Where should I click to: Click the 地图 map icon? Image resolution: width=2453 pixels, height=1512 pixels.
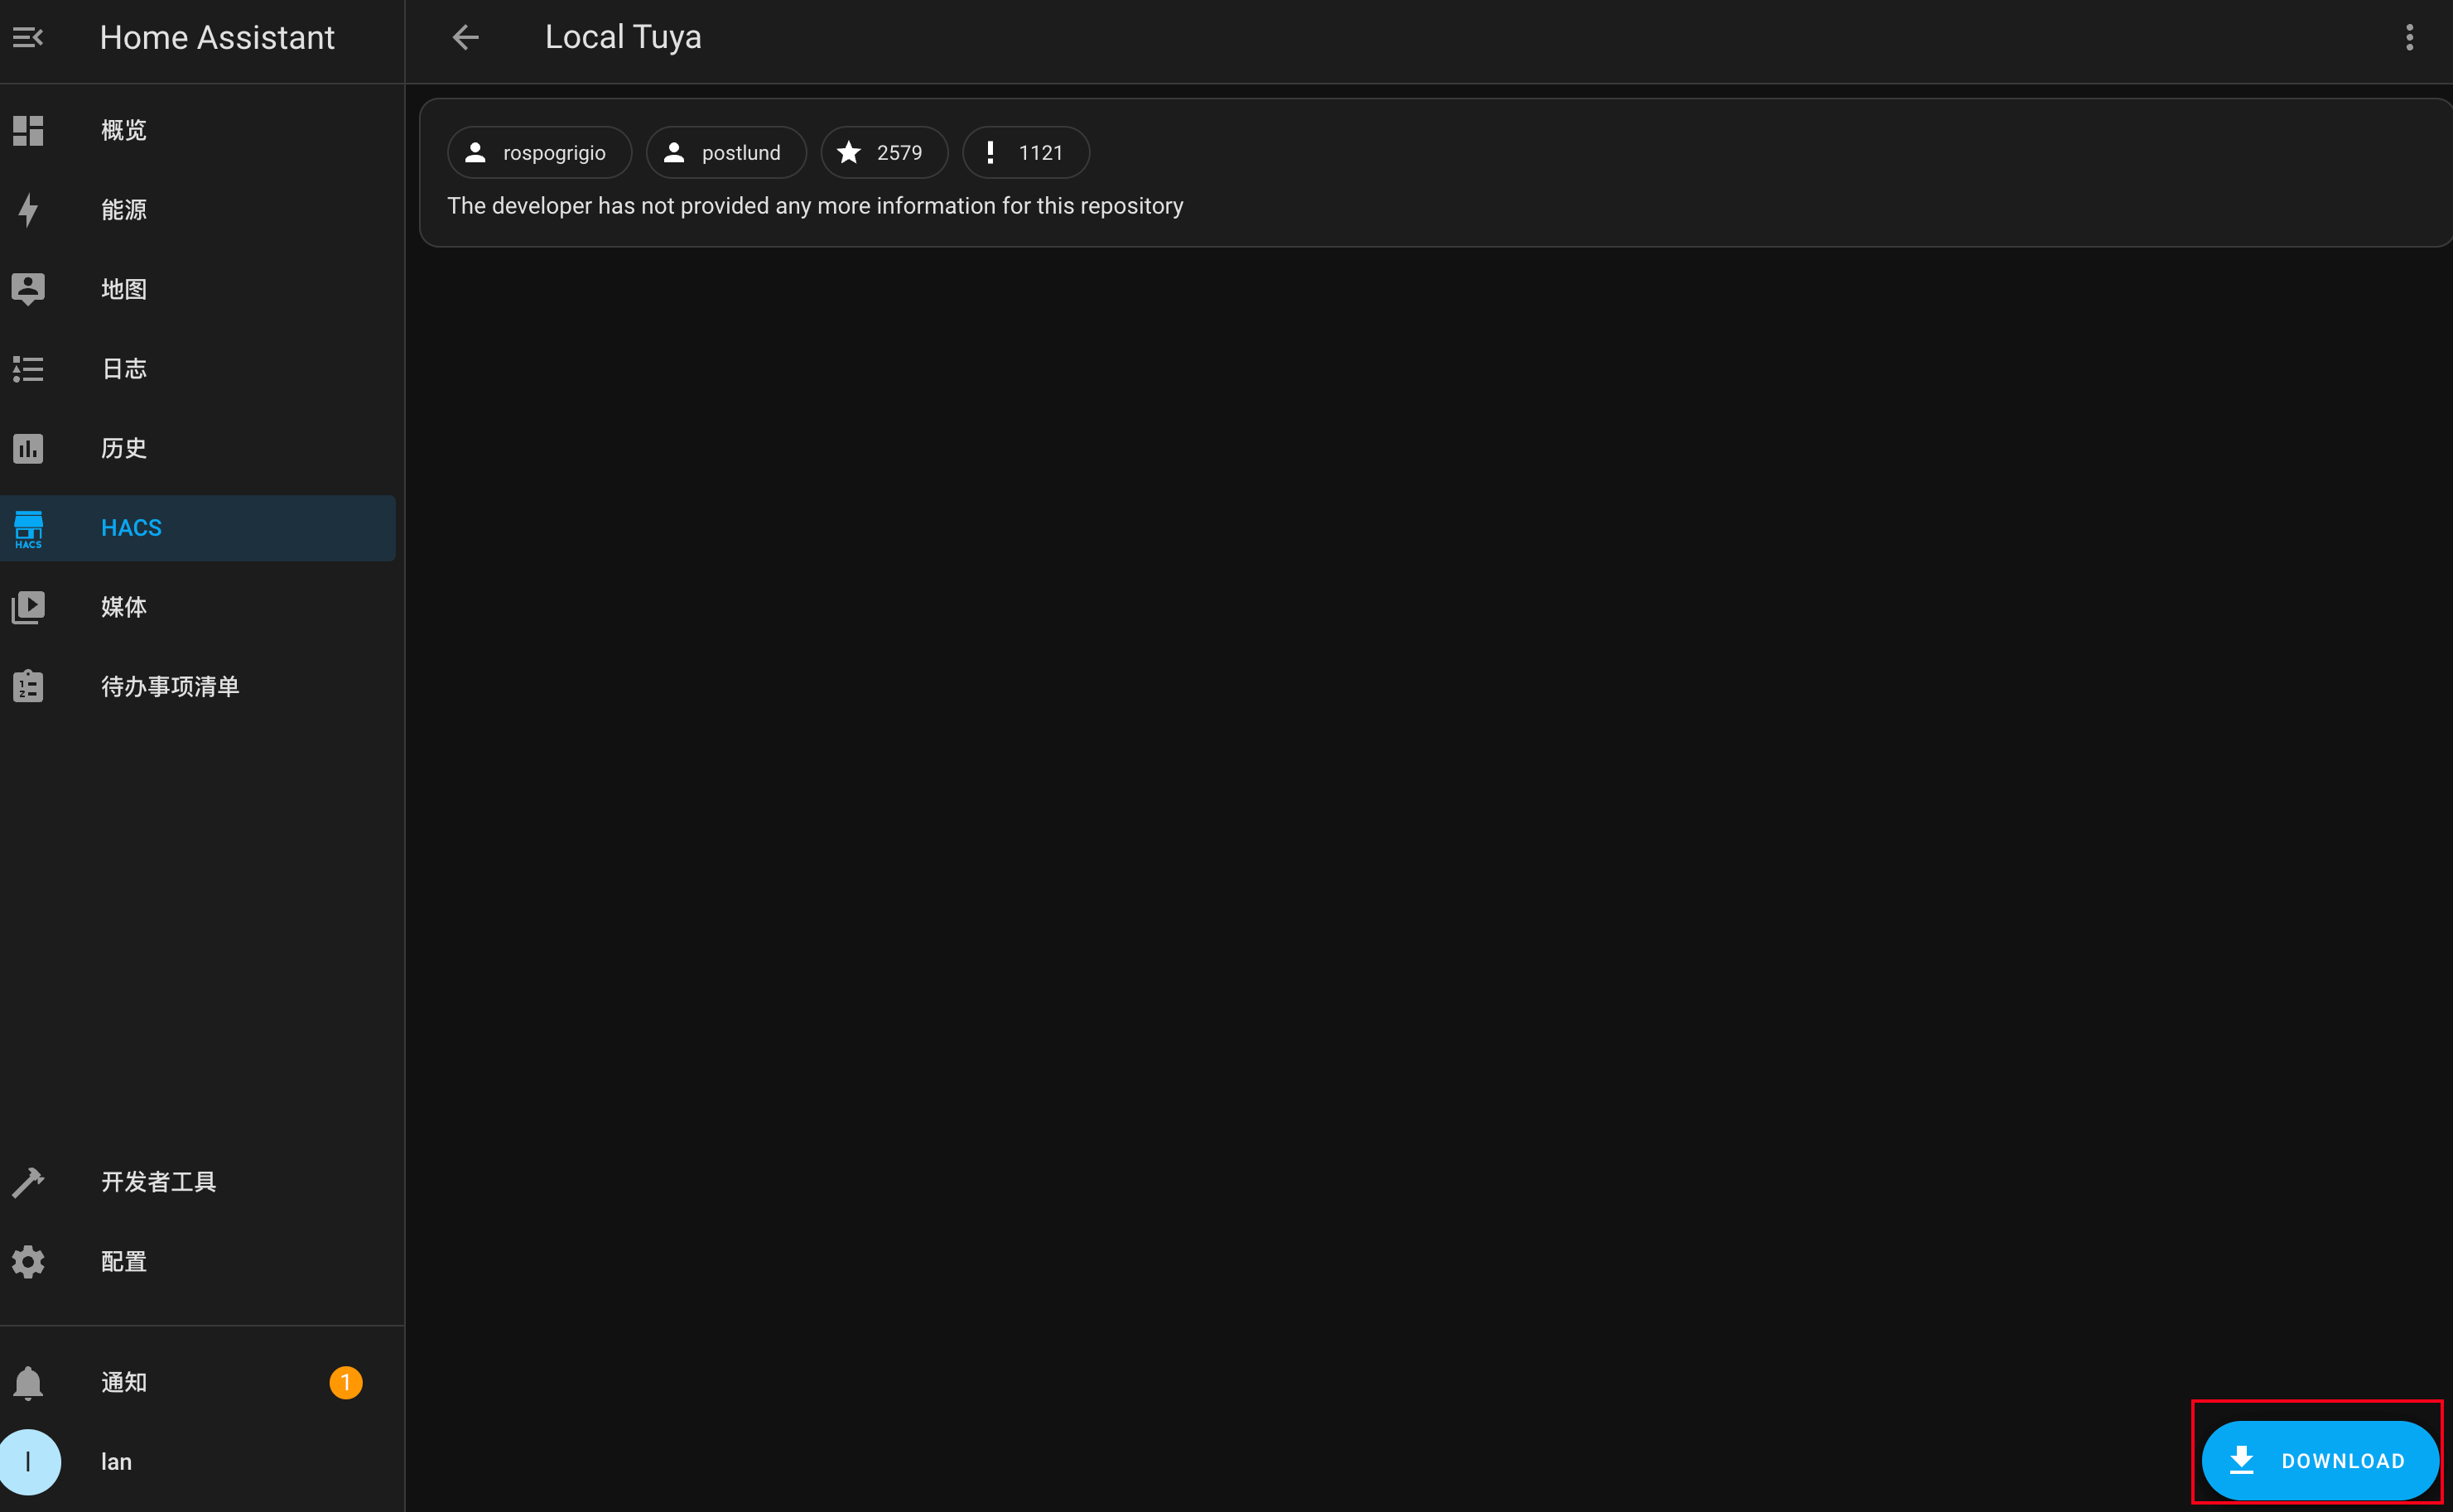click(x=28, y=289)
